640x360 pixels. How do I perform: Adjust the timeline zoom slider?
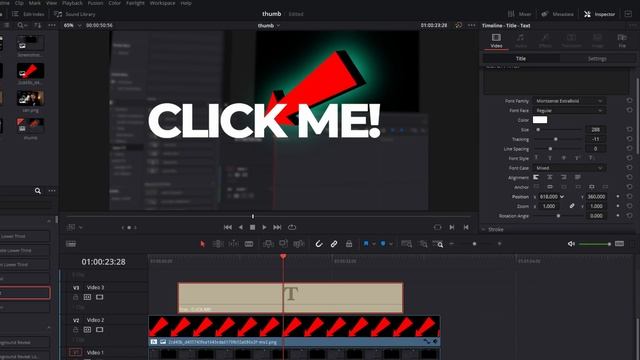[x=475, y=244]
